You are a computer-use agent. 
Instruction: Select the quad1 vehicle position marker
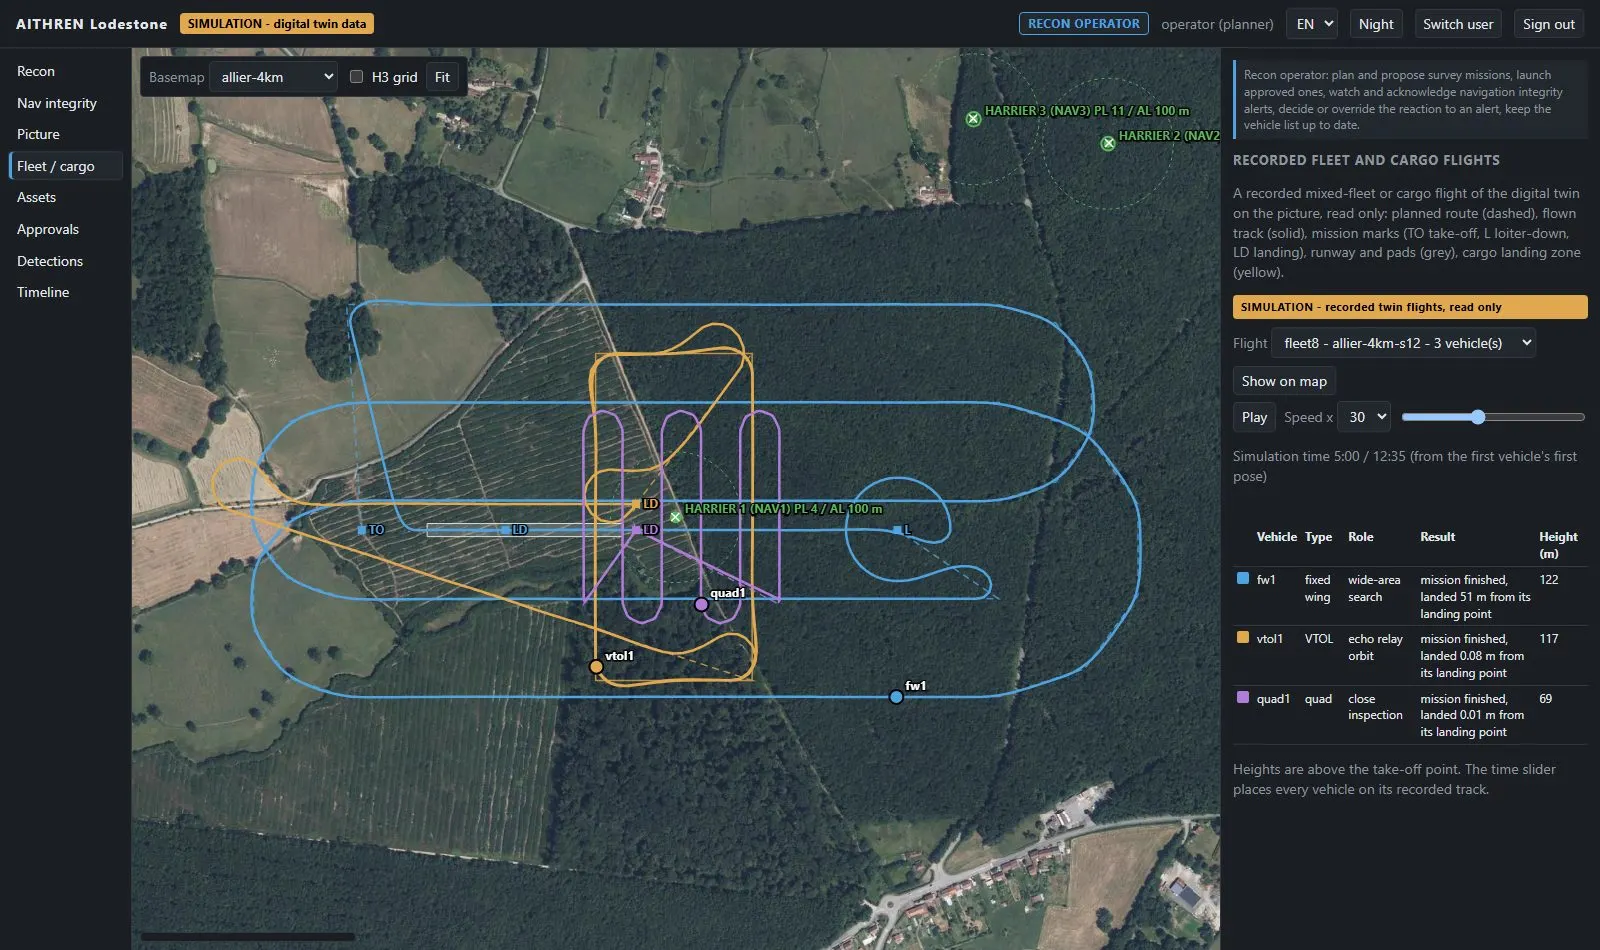[701, 604]
